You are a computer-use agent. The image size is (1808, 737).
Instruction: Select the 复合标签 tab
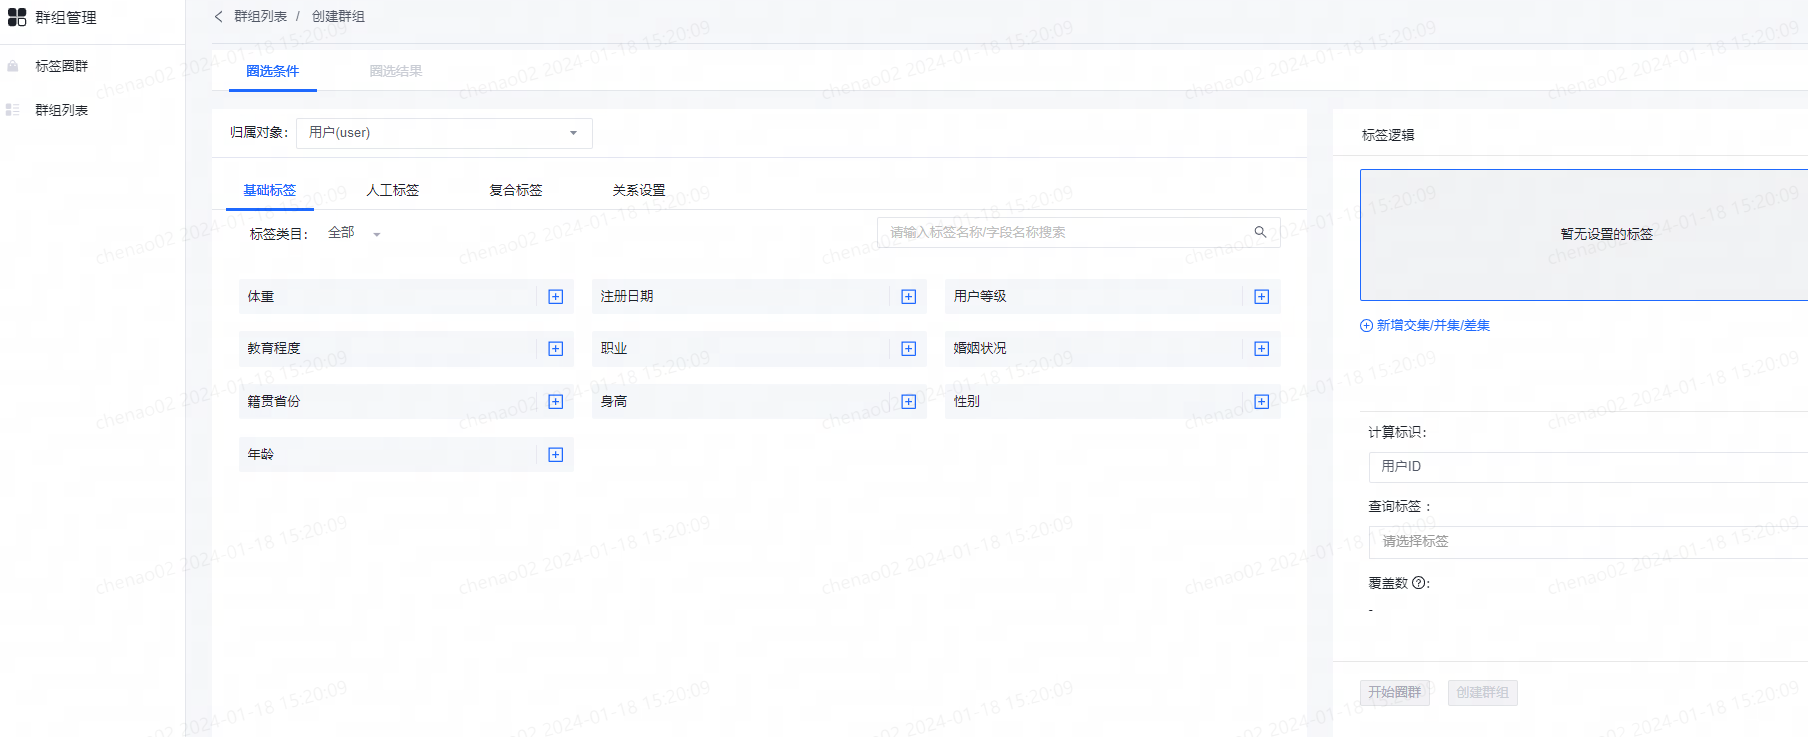[x=515, y=190]
